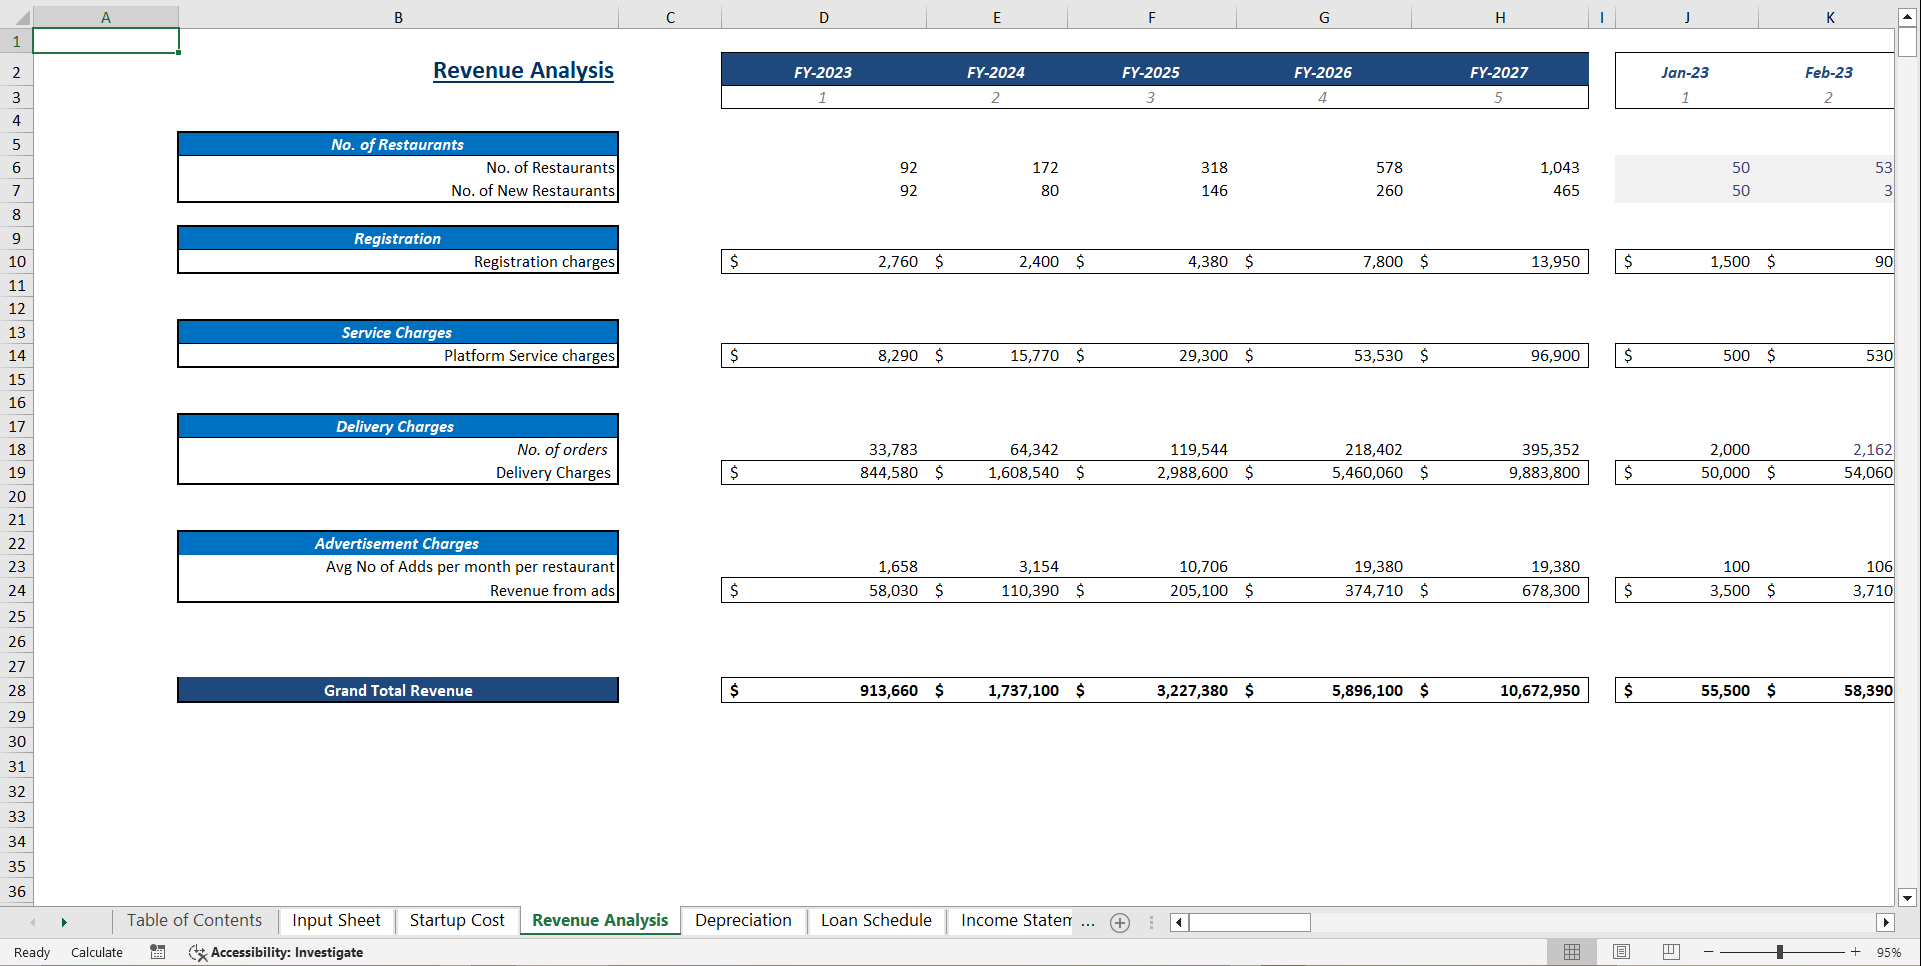Open Accessibility: Investigate checker
Screen dimensions: 1921x966
(275, 952)
